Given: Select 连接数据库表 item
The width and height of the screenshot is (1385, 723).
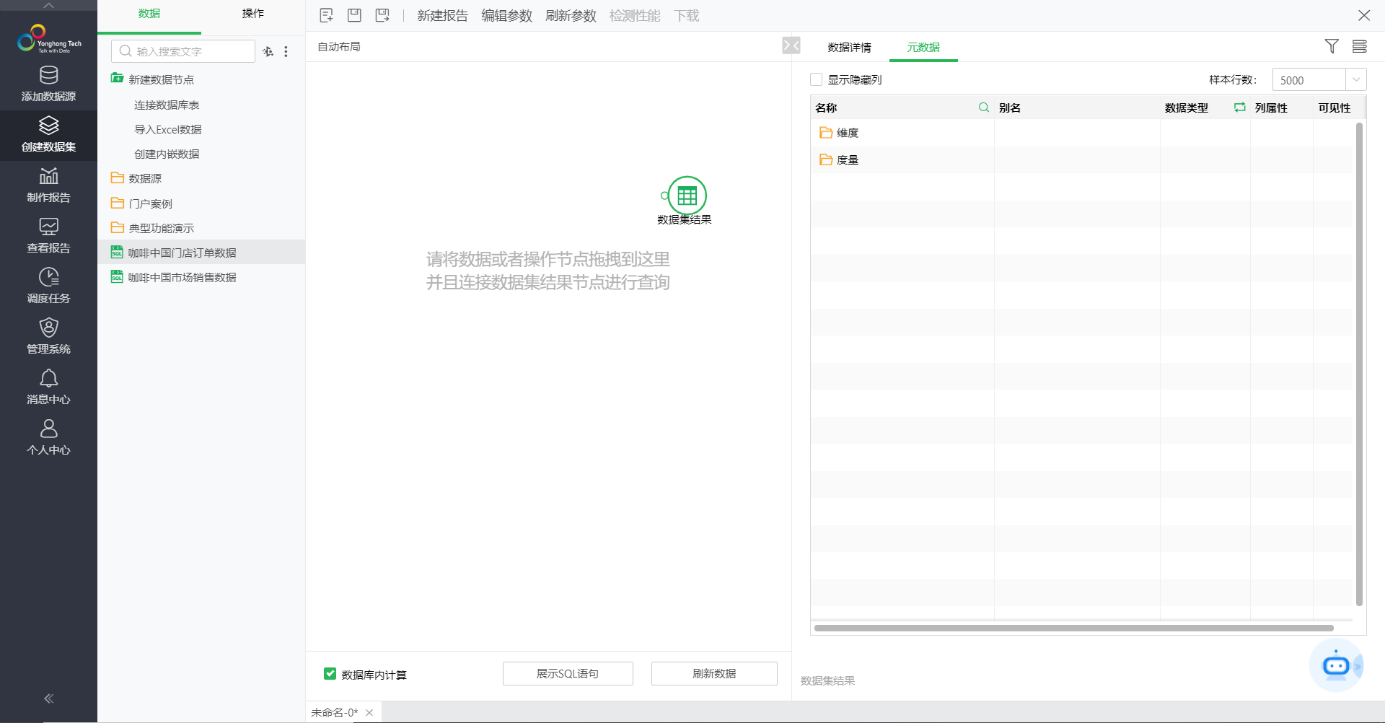Looking at the screenshot, I should pyautogui.click(x=167, y=105).
